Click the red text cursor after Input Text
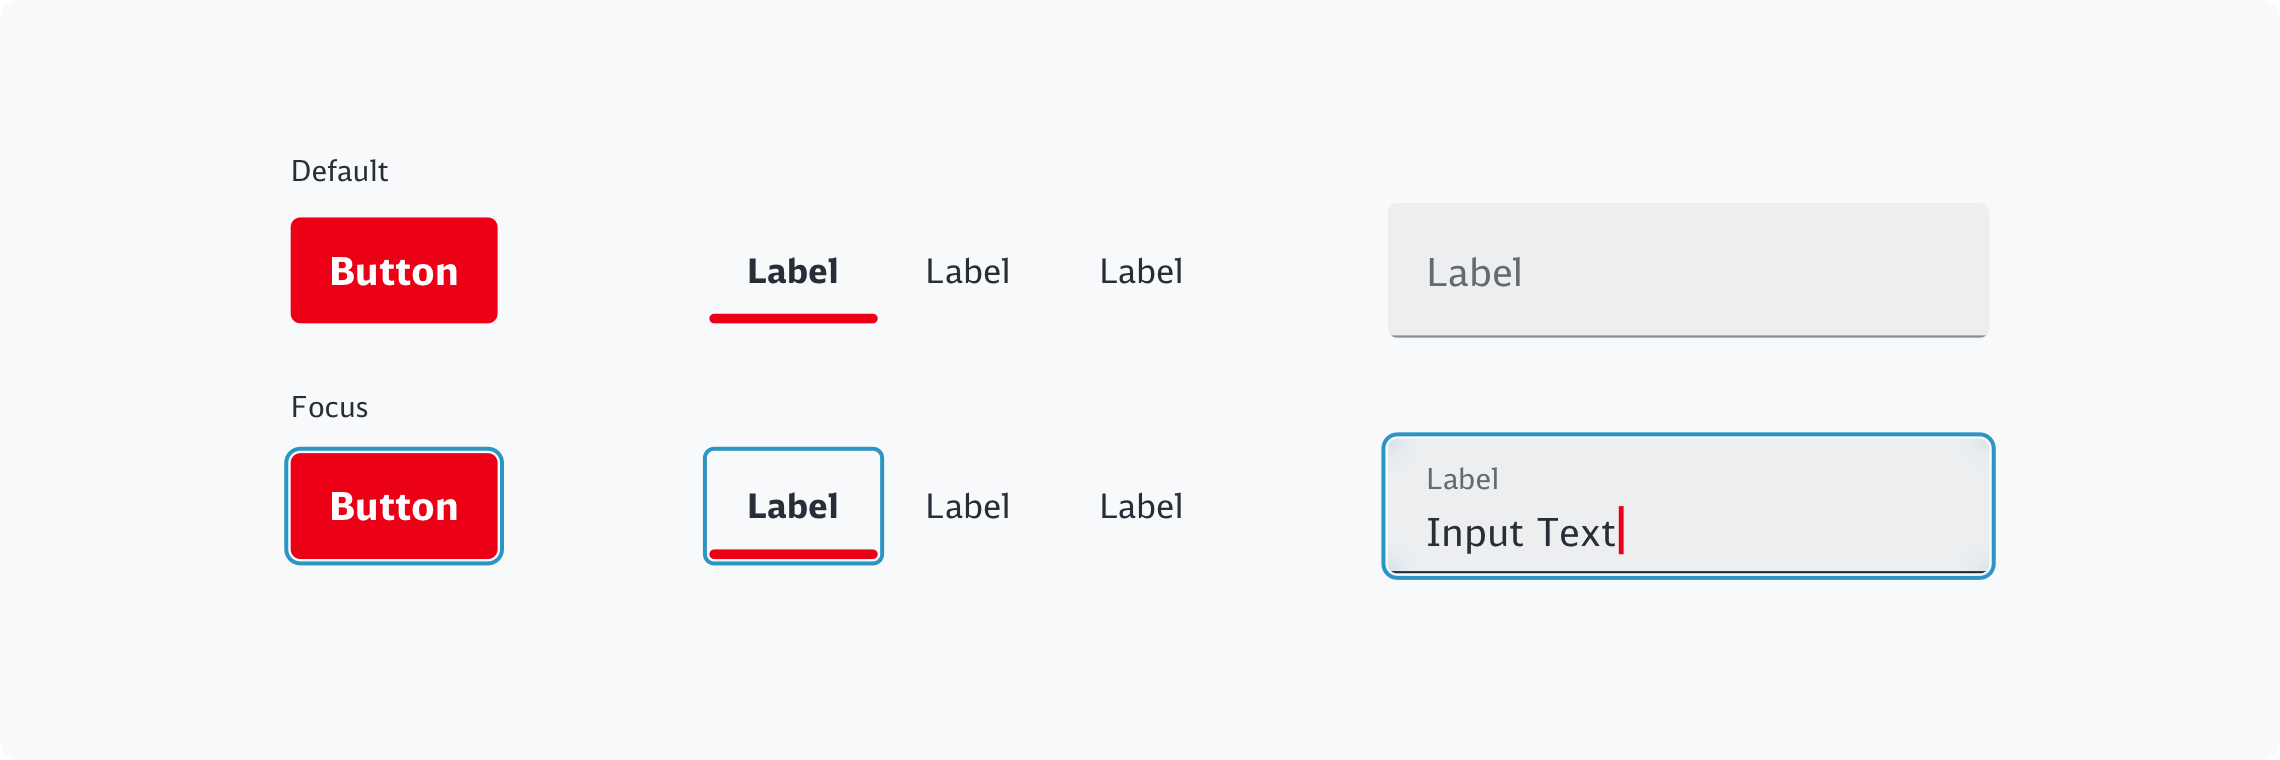The image size is (2280, 760). (x=1621, y=531)
